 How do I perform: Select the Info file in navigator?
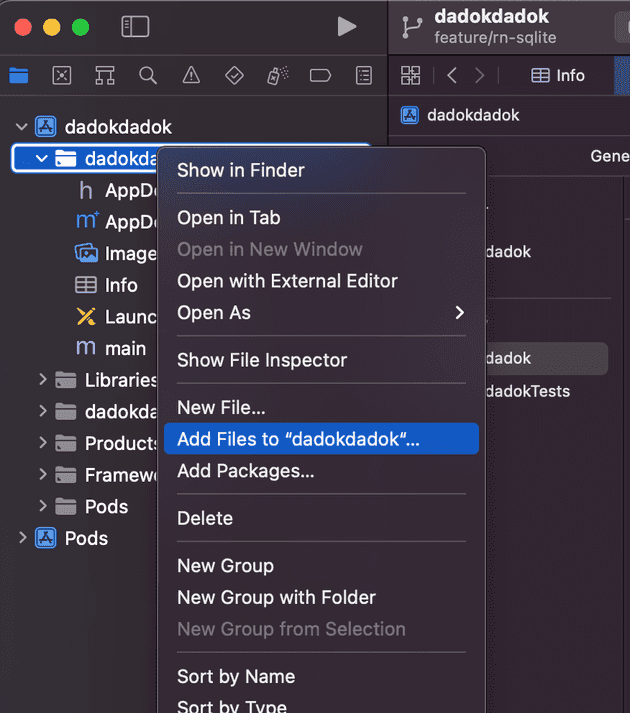pyautogui.click(x=120, y=285)
